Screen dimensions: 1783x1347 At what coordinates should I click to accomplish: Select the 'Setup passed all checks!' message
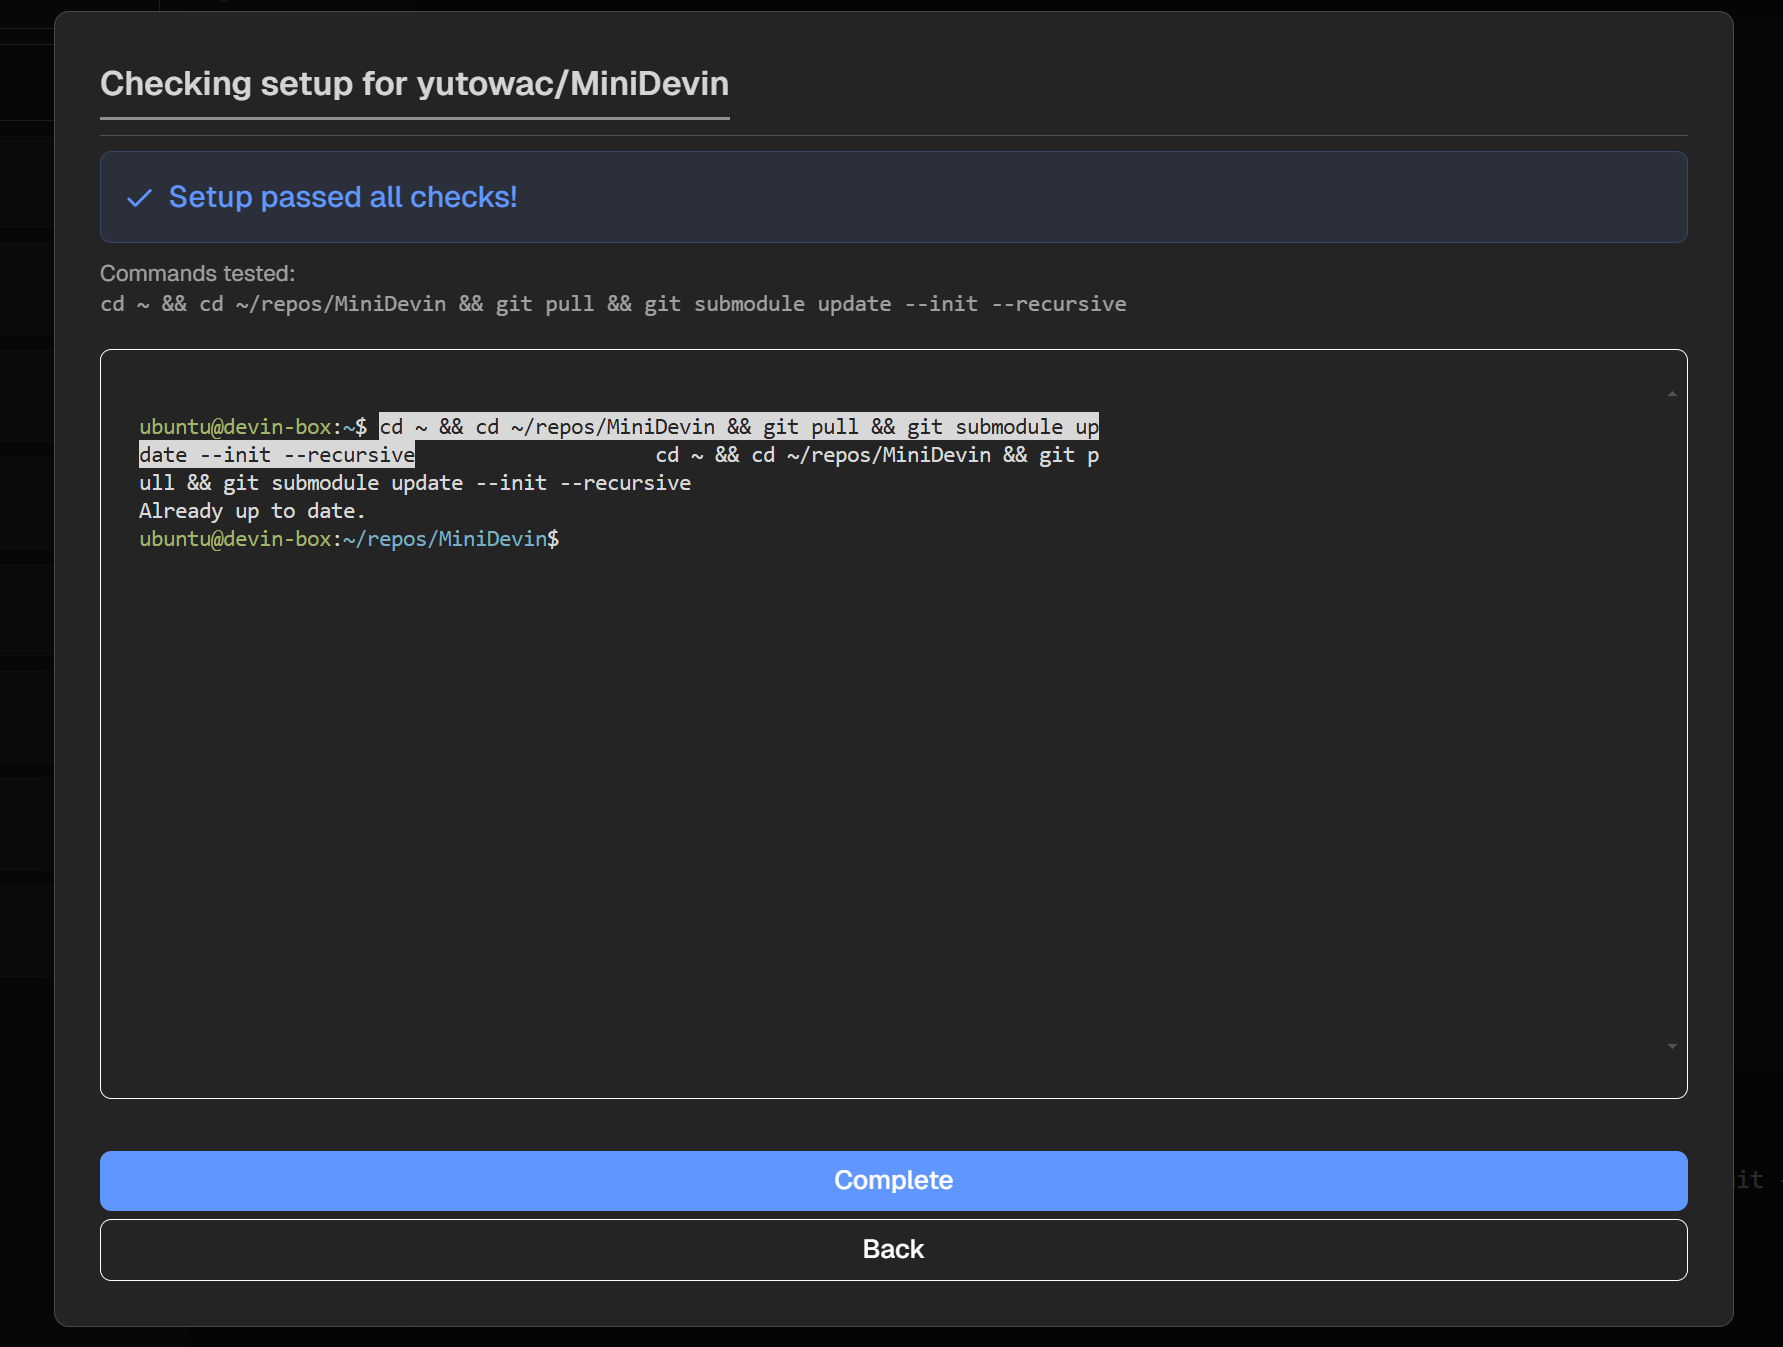tap(343, 197)
